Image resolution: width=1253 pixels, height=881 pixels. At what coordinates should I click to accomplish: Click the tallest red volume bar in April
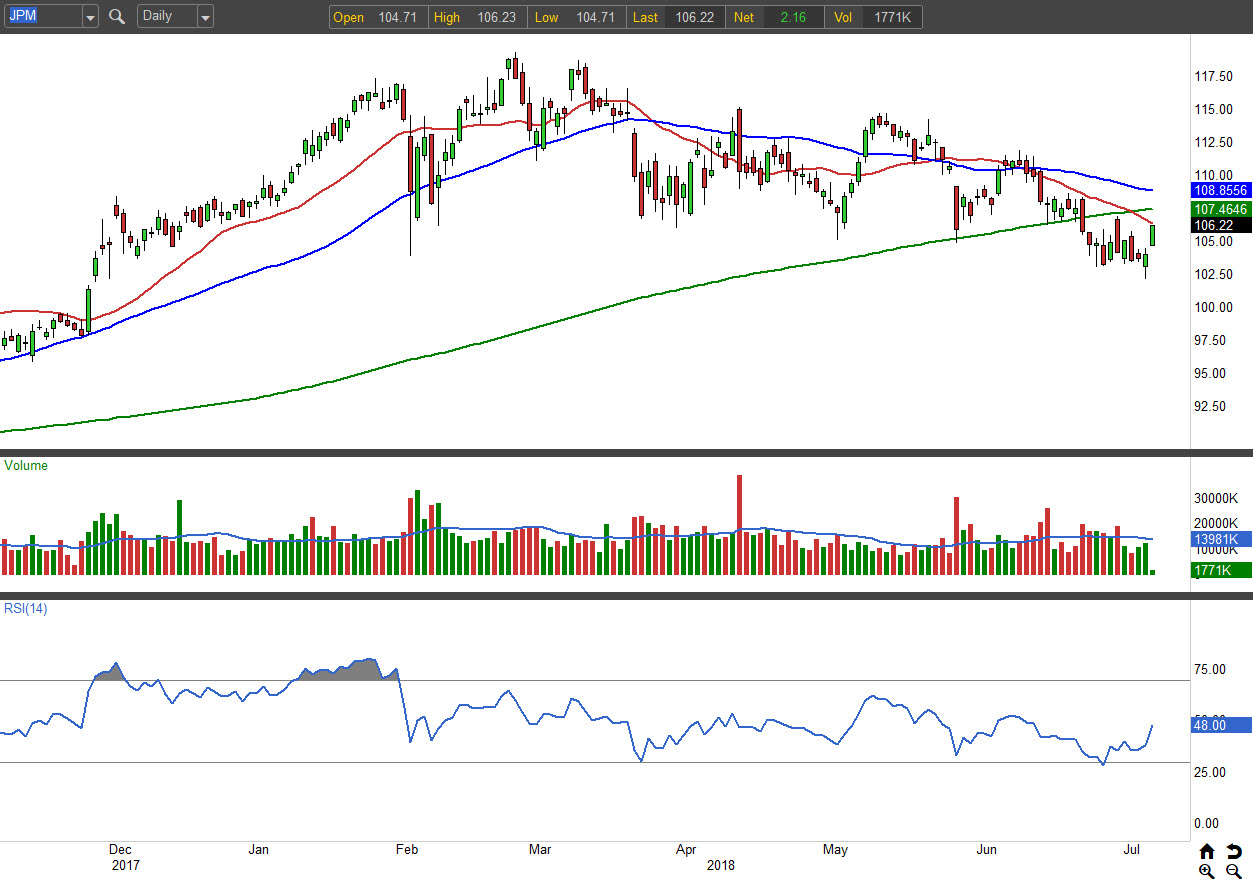coord(739,525)
